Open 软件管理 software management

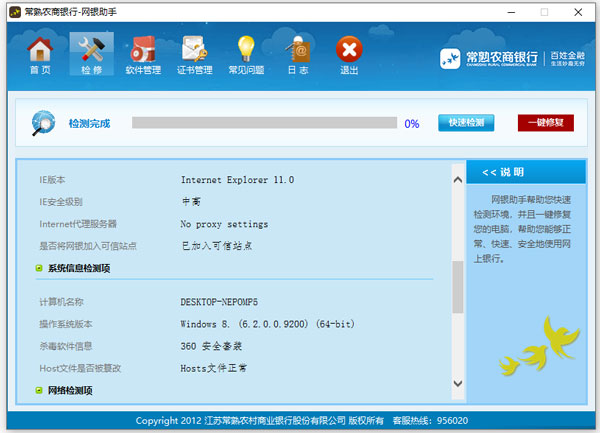[x=143, y=55]
